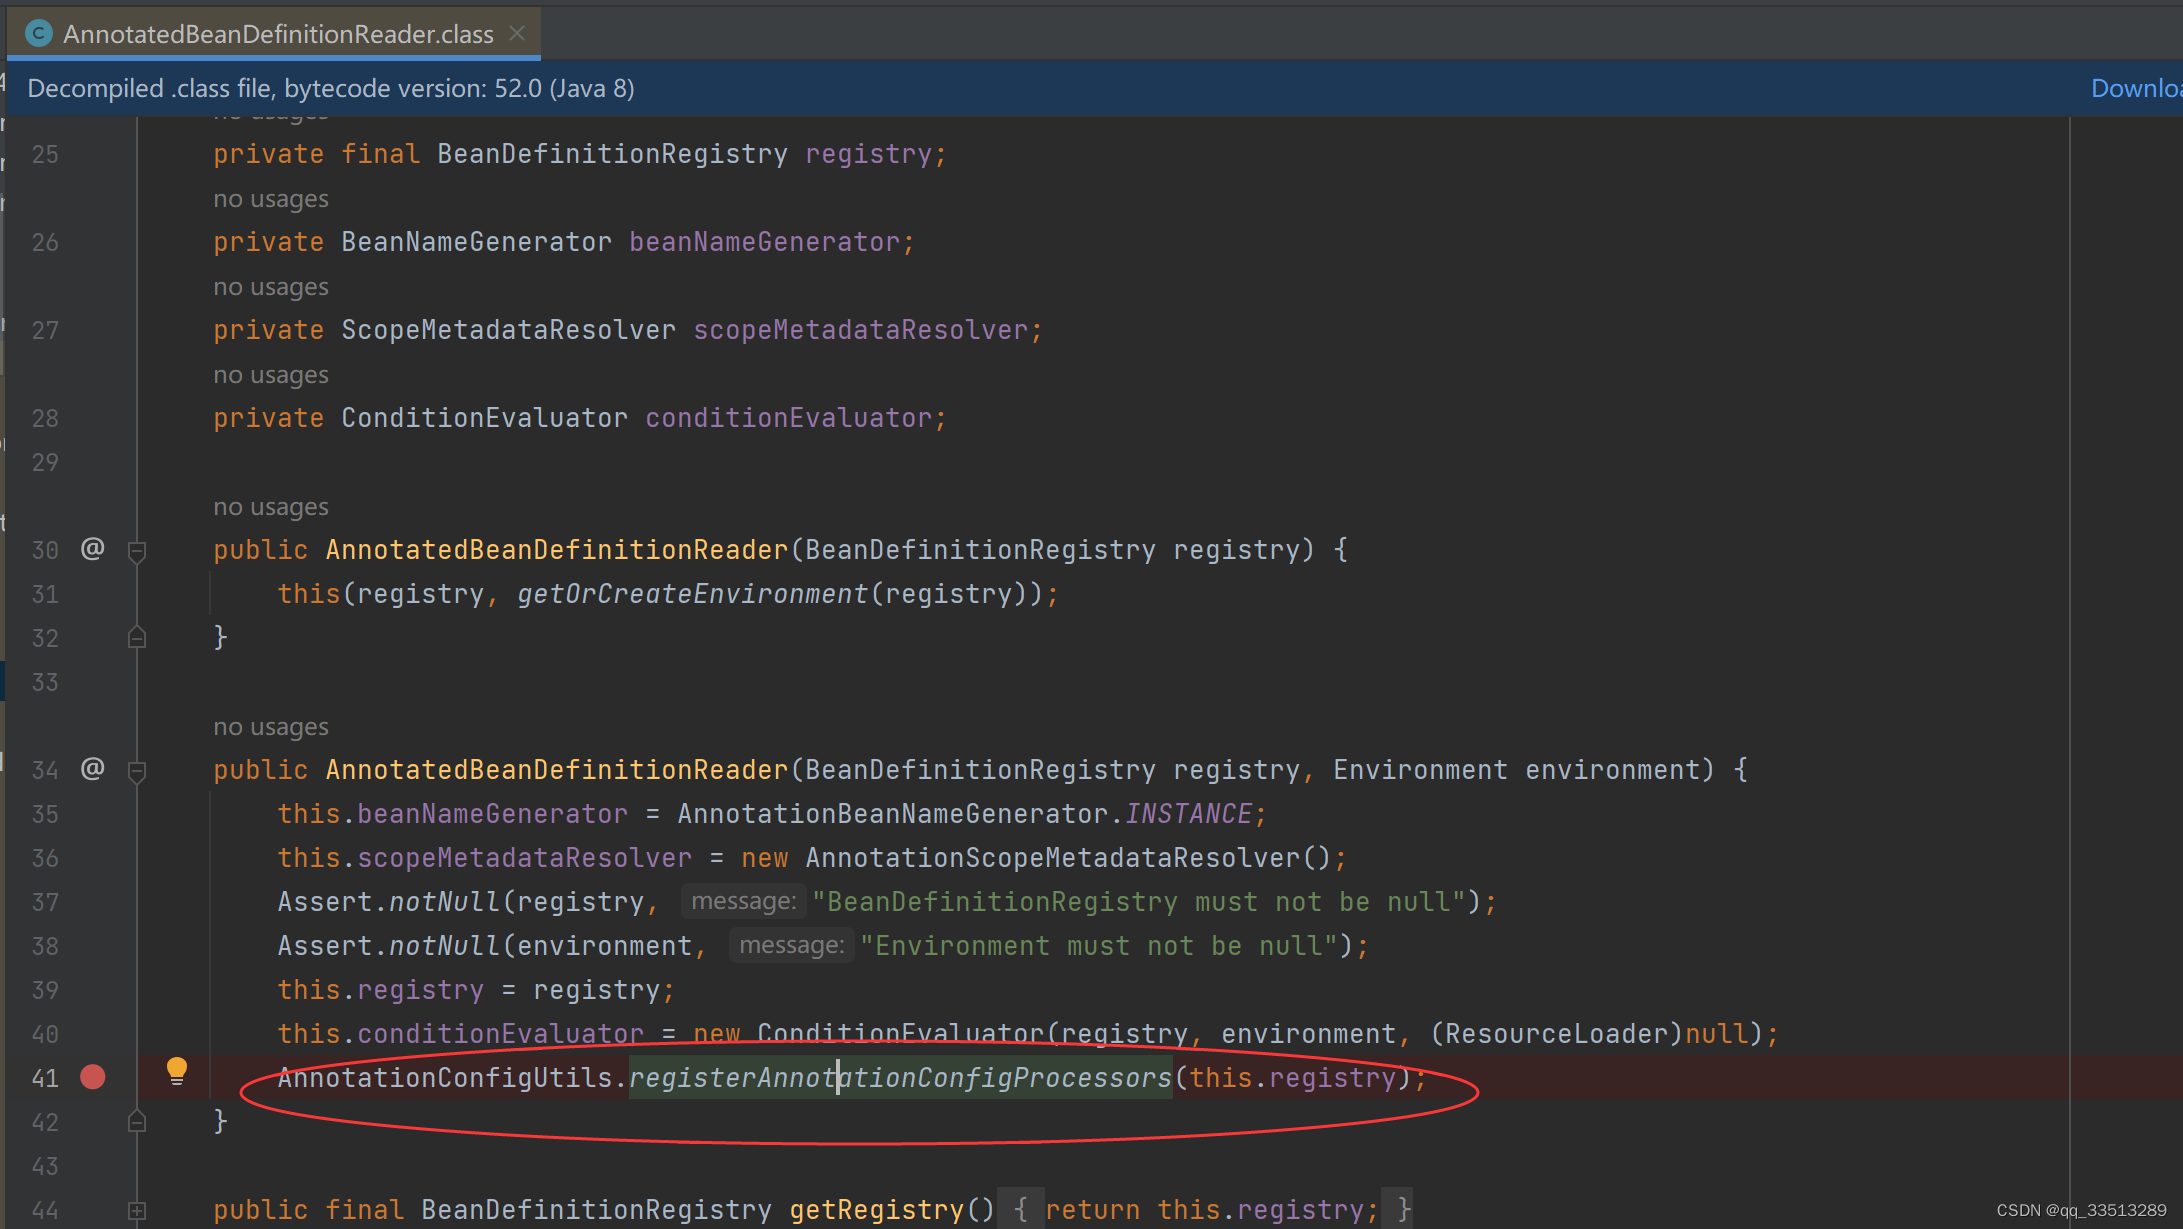
Task: Collapse the two-argument constructor using line 34 fold marker
Action: [x=137, y=770]
